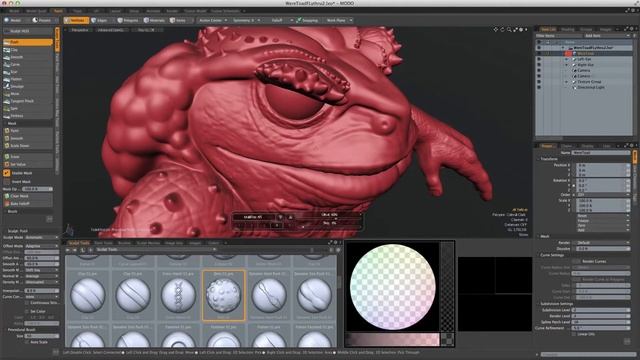Switch to the Paint layout tab

pos(58,11)
